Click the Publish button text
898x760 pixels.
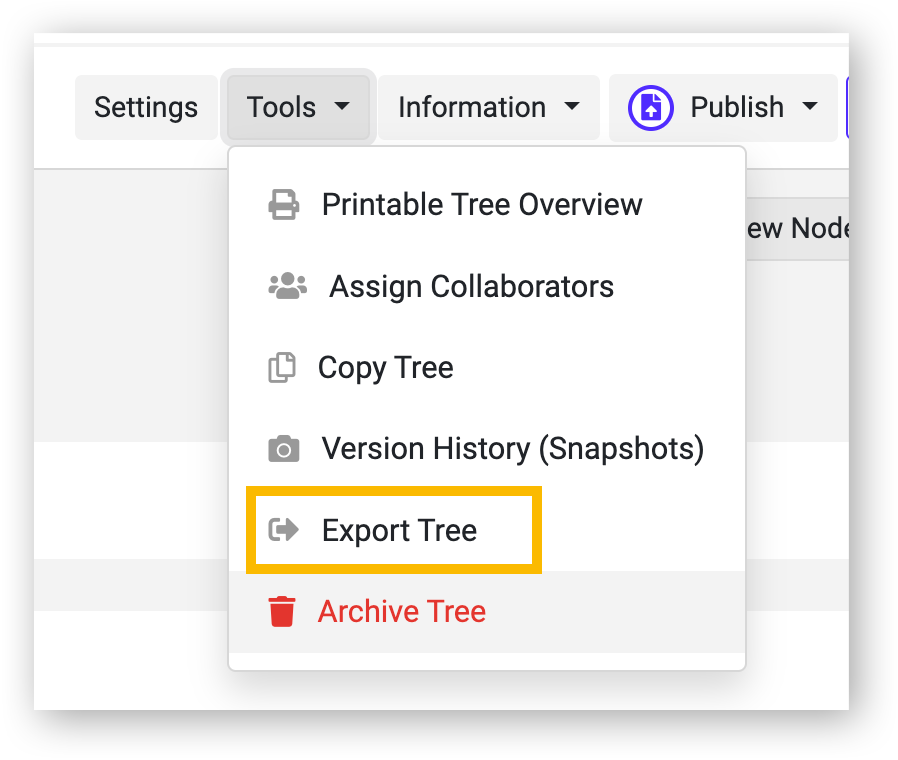click(x=737, y=107)
